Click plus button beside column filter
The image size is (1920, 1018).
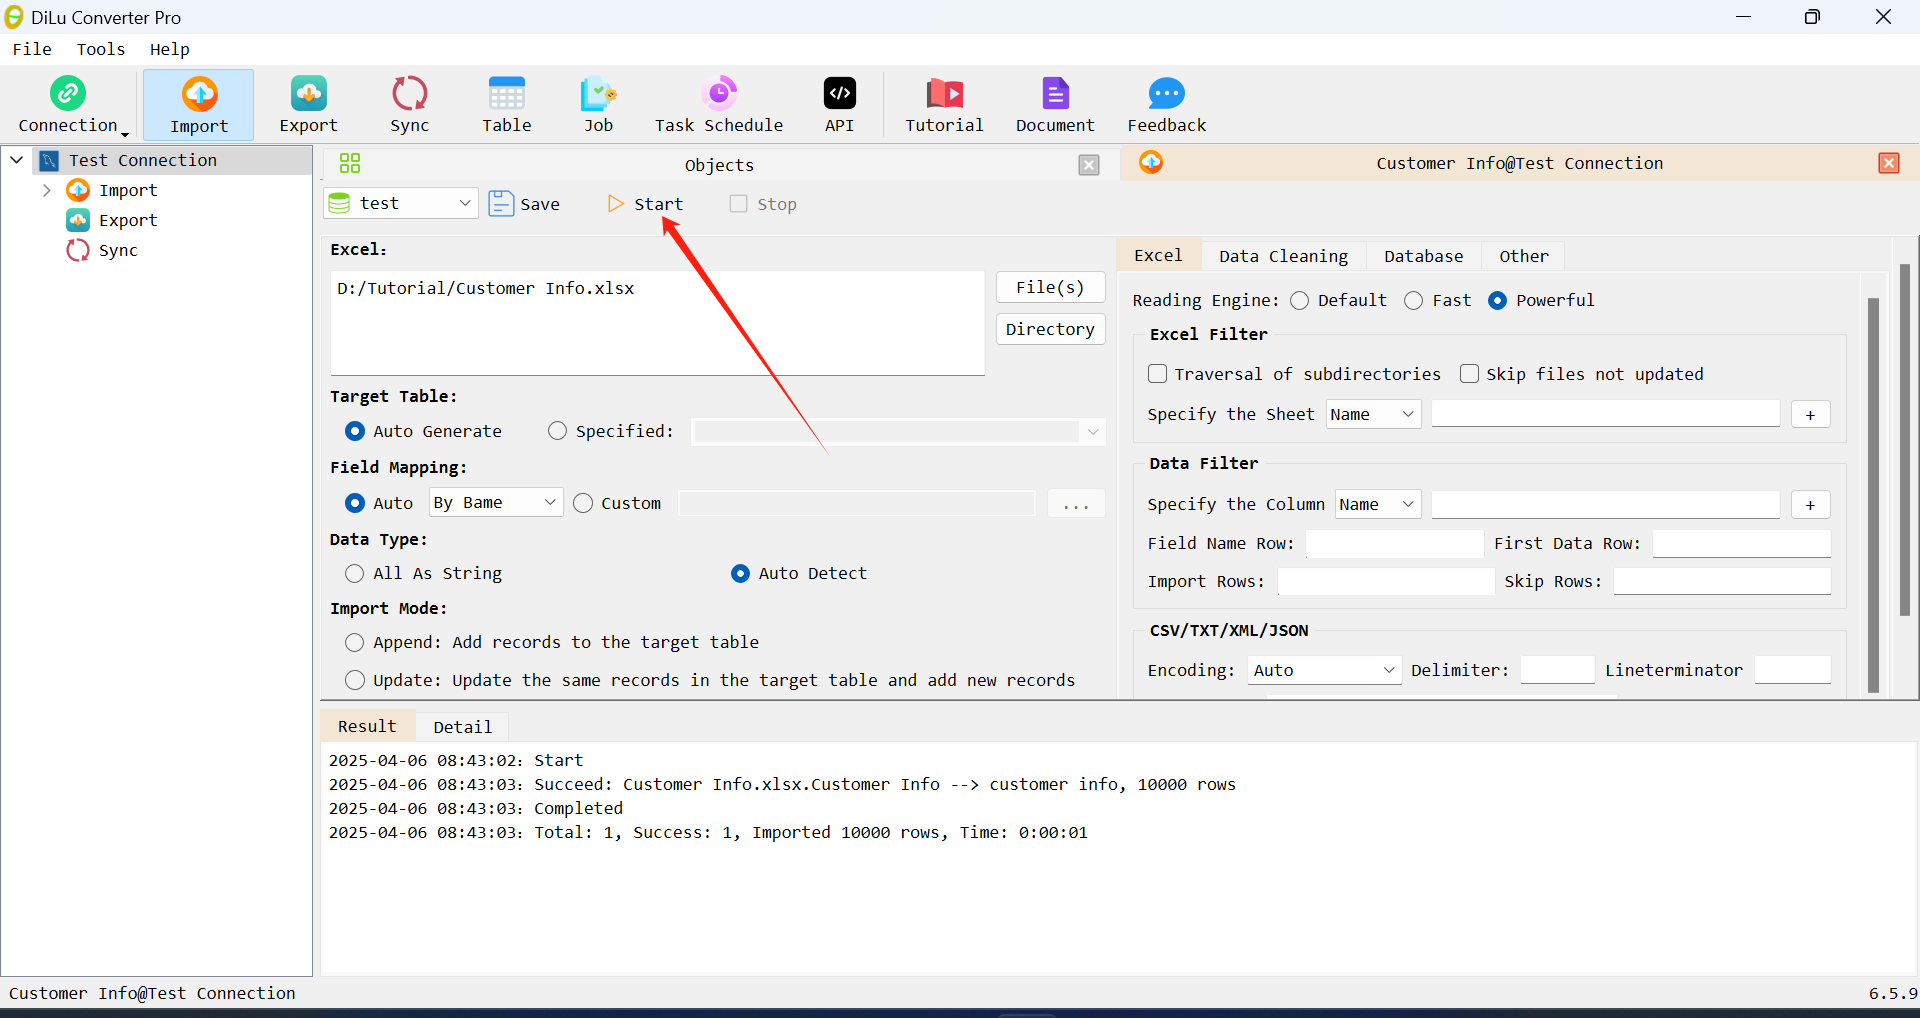pos(1810,504)
